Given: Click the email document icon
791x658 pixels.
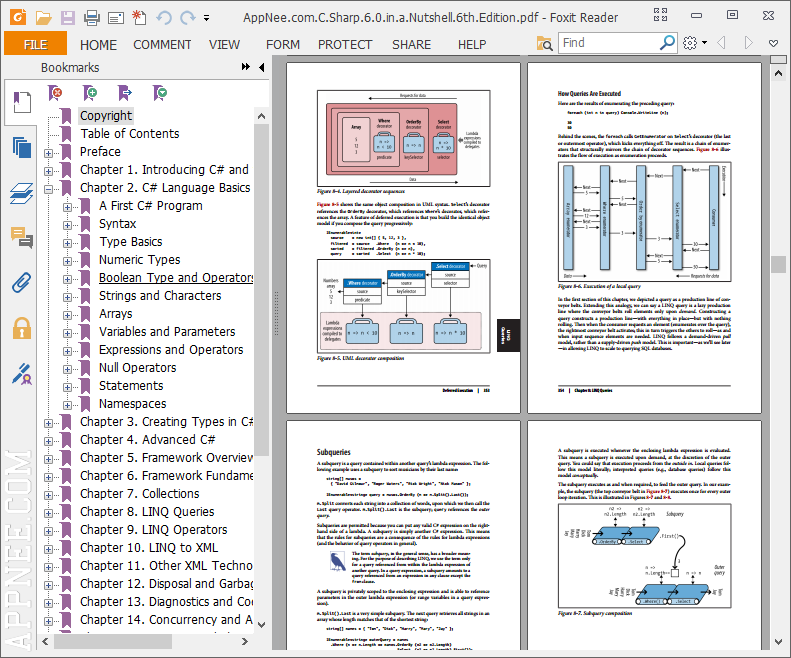Looking at the screenshot, I should point(116,19).
